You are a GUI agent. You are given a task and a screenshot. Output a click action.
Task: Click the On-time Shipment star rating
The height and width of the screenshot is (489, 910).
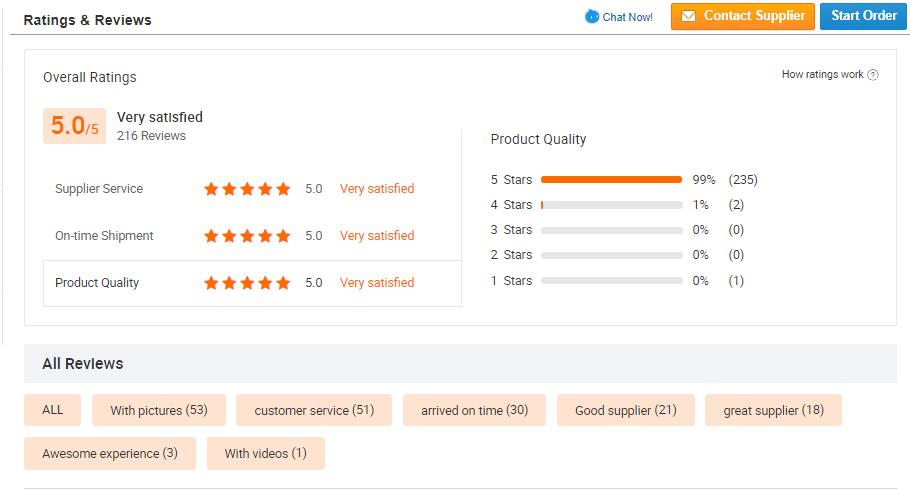(x=247, y=236)
